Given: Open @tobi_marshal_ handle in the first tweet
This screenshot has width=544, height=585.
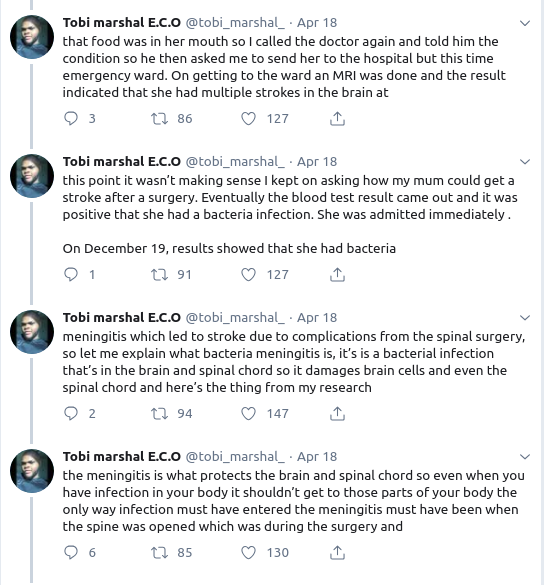Looking at the screenshot, I should point(235,23).
